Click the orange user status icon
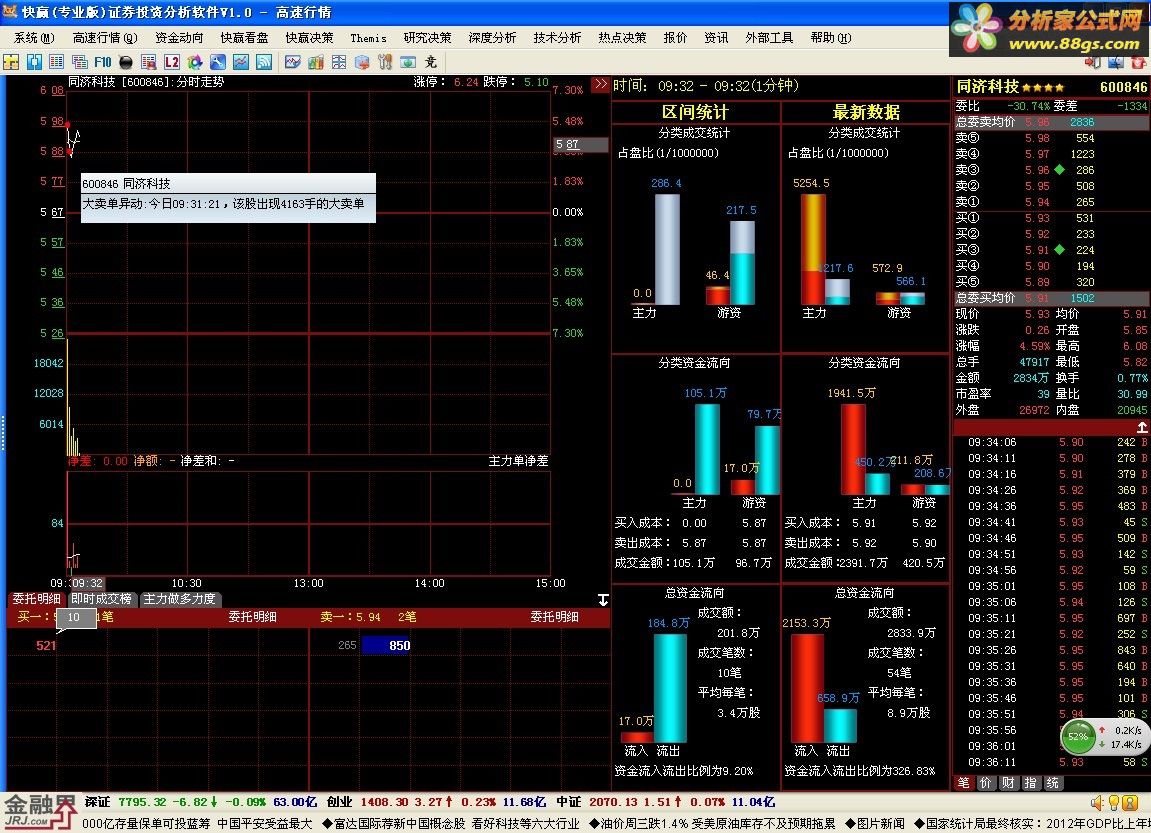Screen dimensions: 1151x833 point(1131,803)
